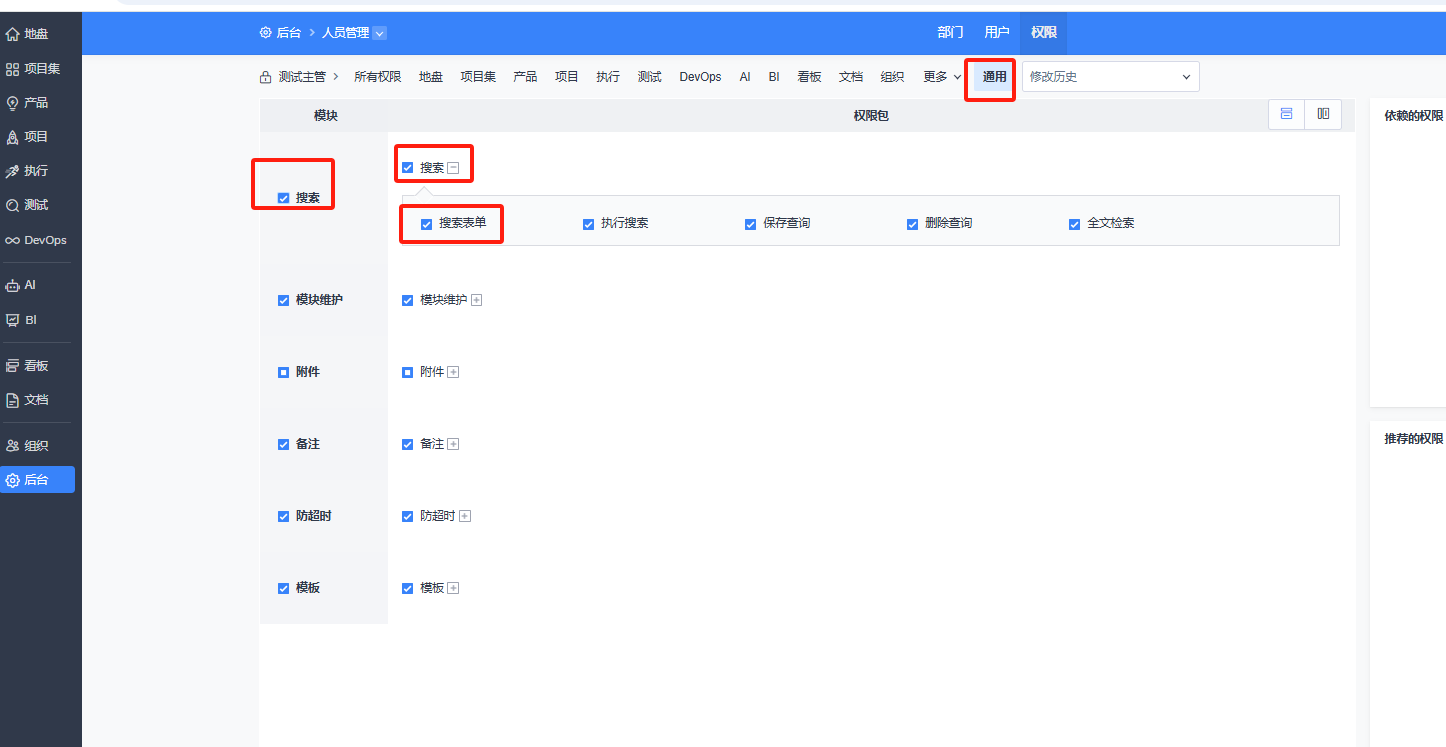Select the AI permission tab
This screenshot has height=747, width=1446.
(x=745, y=77)
